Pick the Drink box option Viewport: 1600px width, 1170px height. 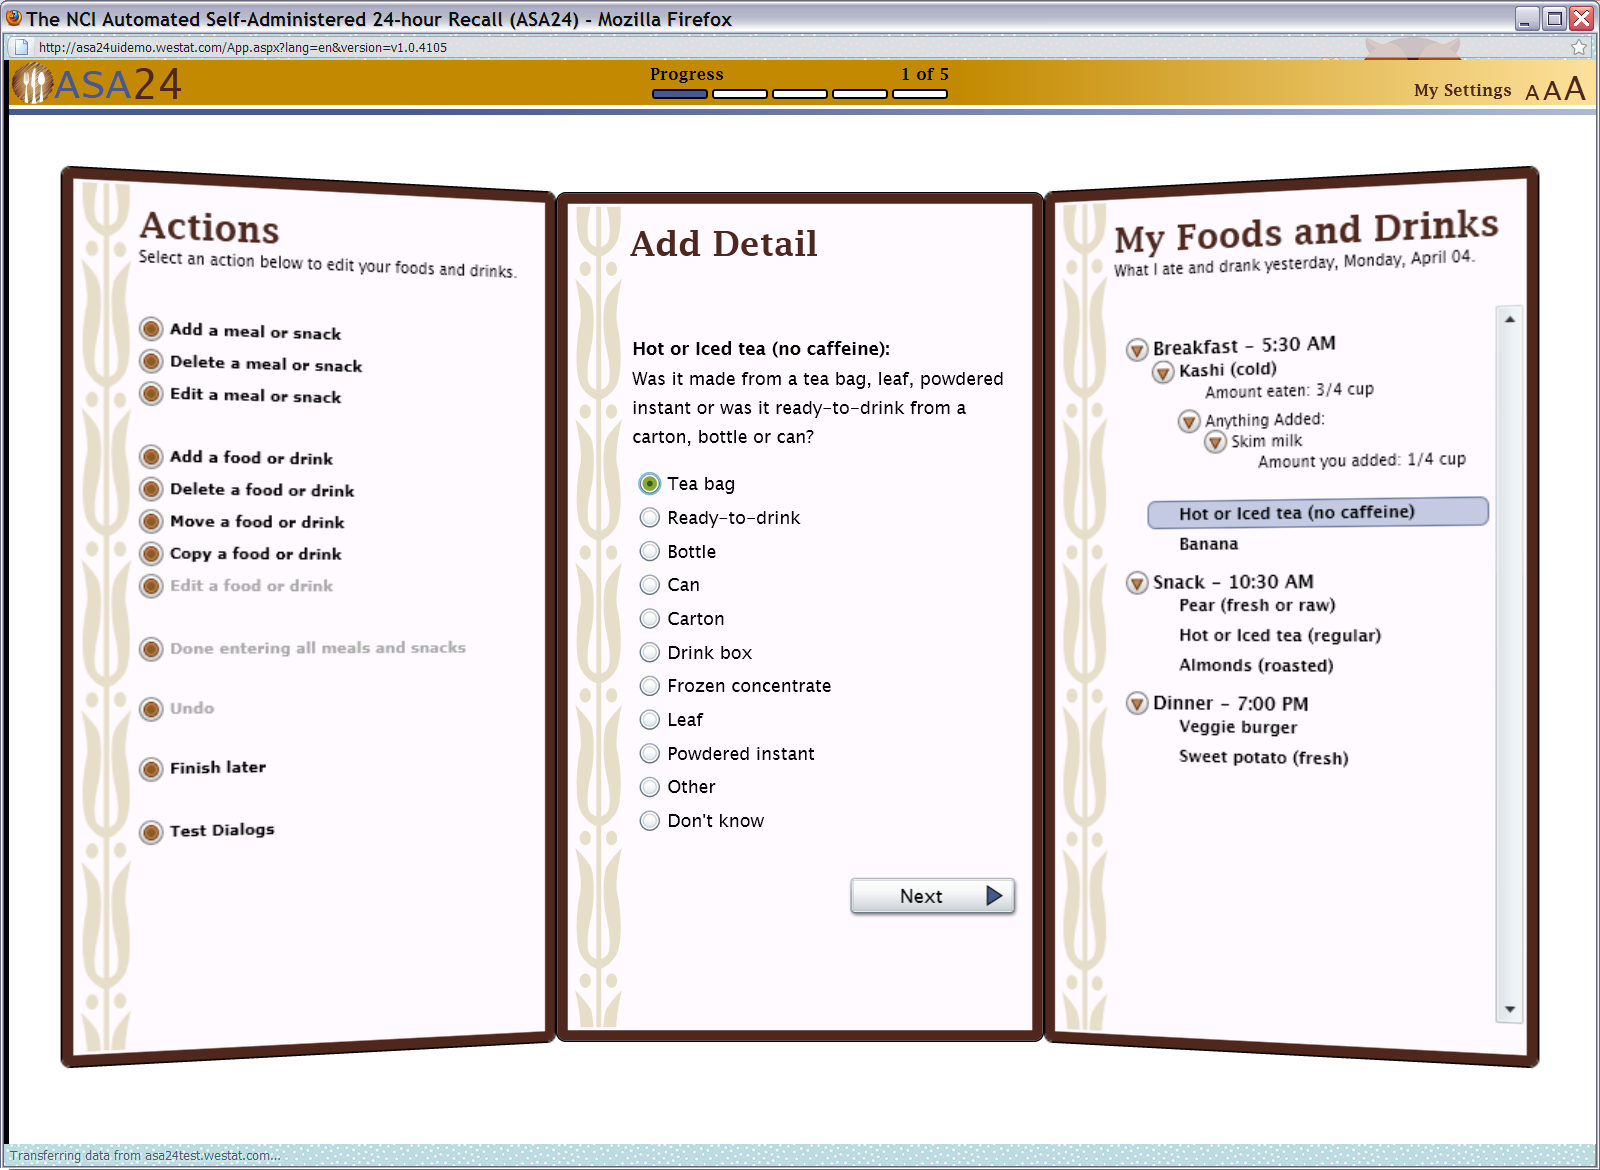[x=650, y=653]
